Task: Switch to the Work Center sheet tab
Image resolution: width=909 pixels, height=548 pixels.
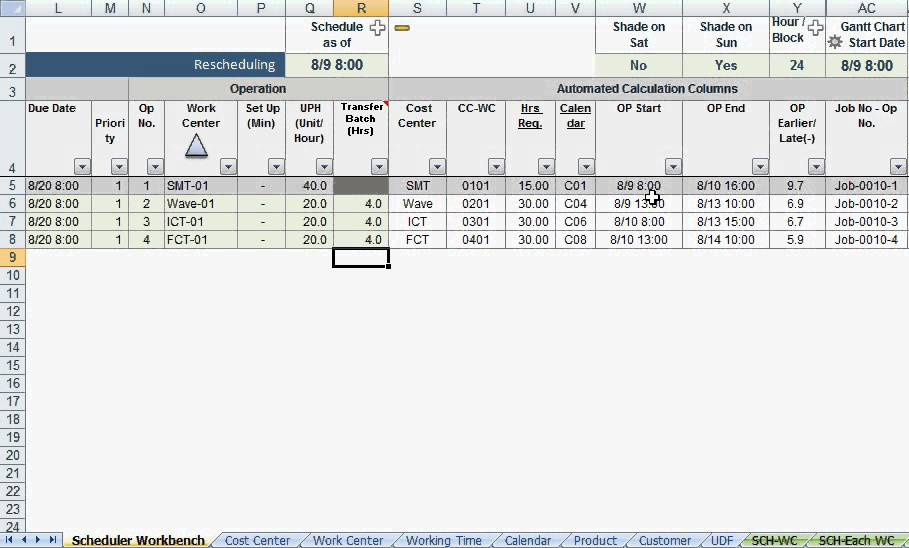Action: [348, 540]
